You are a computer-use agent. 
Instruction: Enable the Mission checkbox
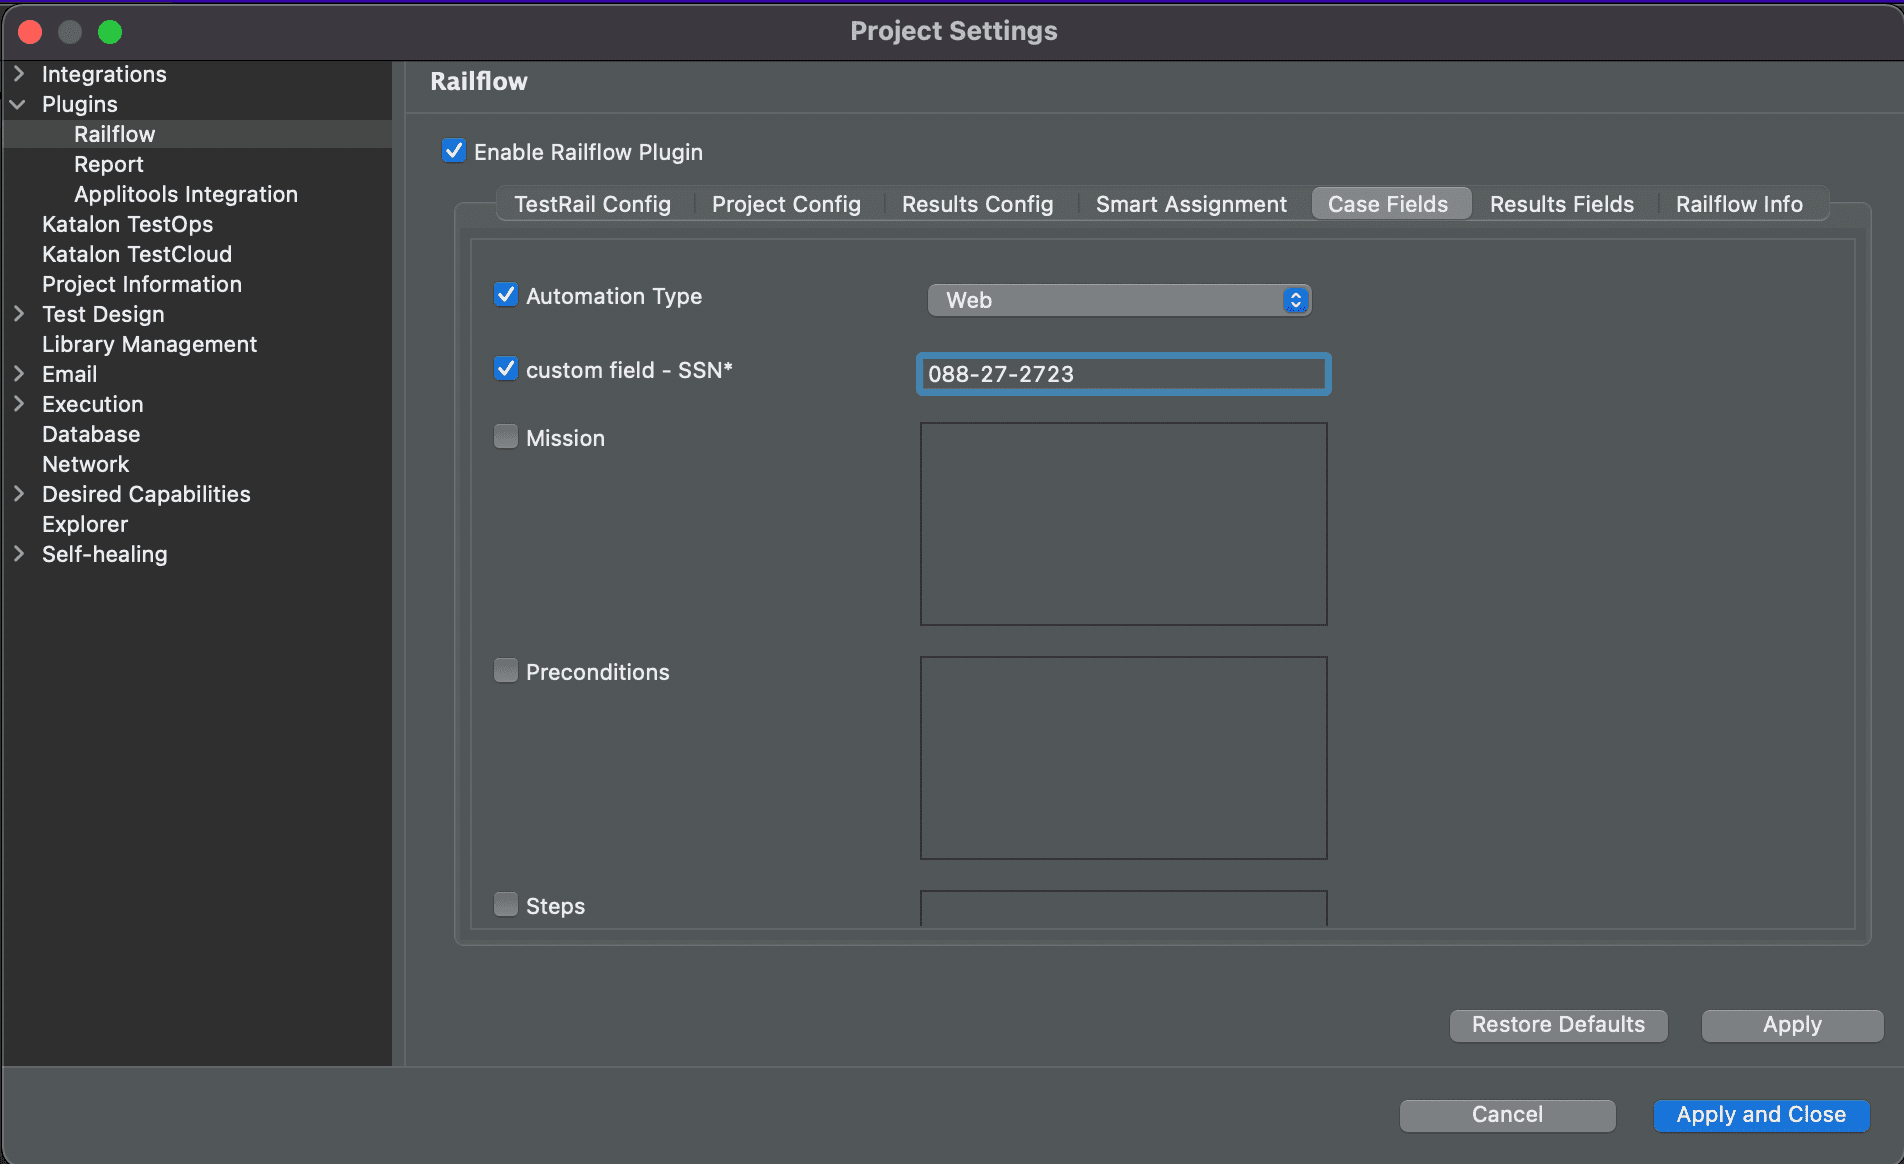[506, 437]
